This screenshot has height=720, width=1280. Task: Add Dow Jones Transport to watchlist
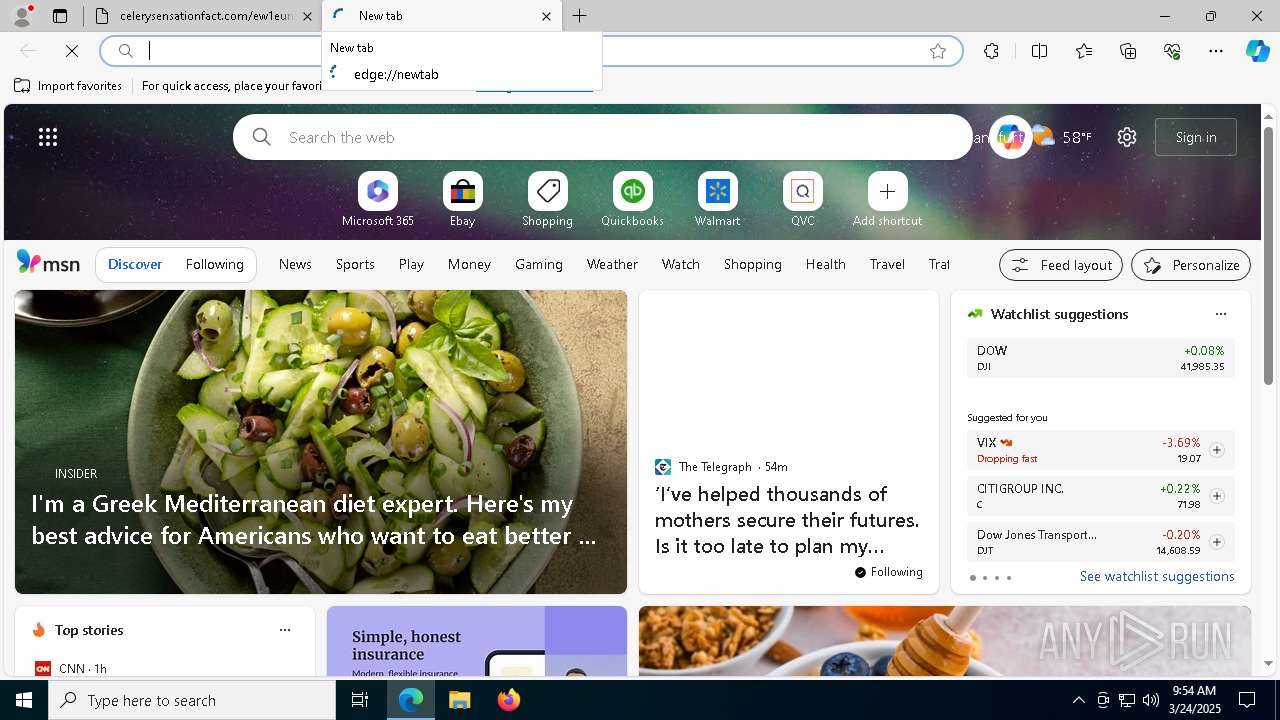click(1216, 542)
